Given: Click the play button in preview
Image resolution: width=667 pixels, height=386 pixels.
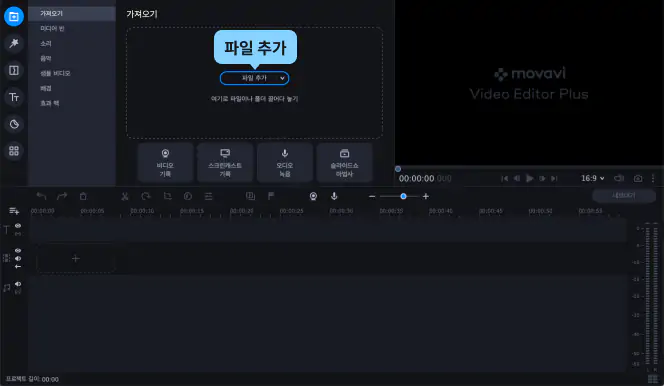Looking at the screenshot, I should pos(529,178).
